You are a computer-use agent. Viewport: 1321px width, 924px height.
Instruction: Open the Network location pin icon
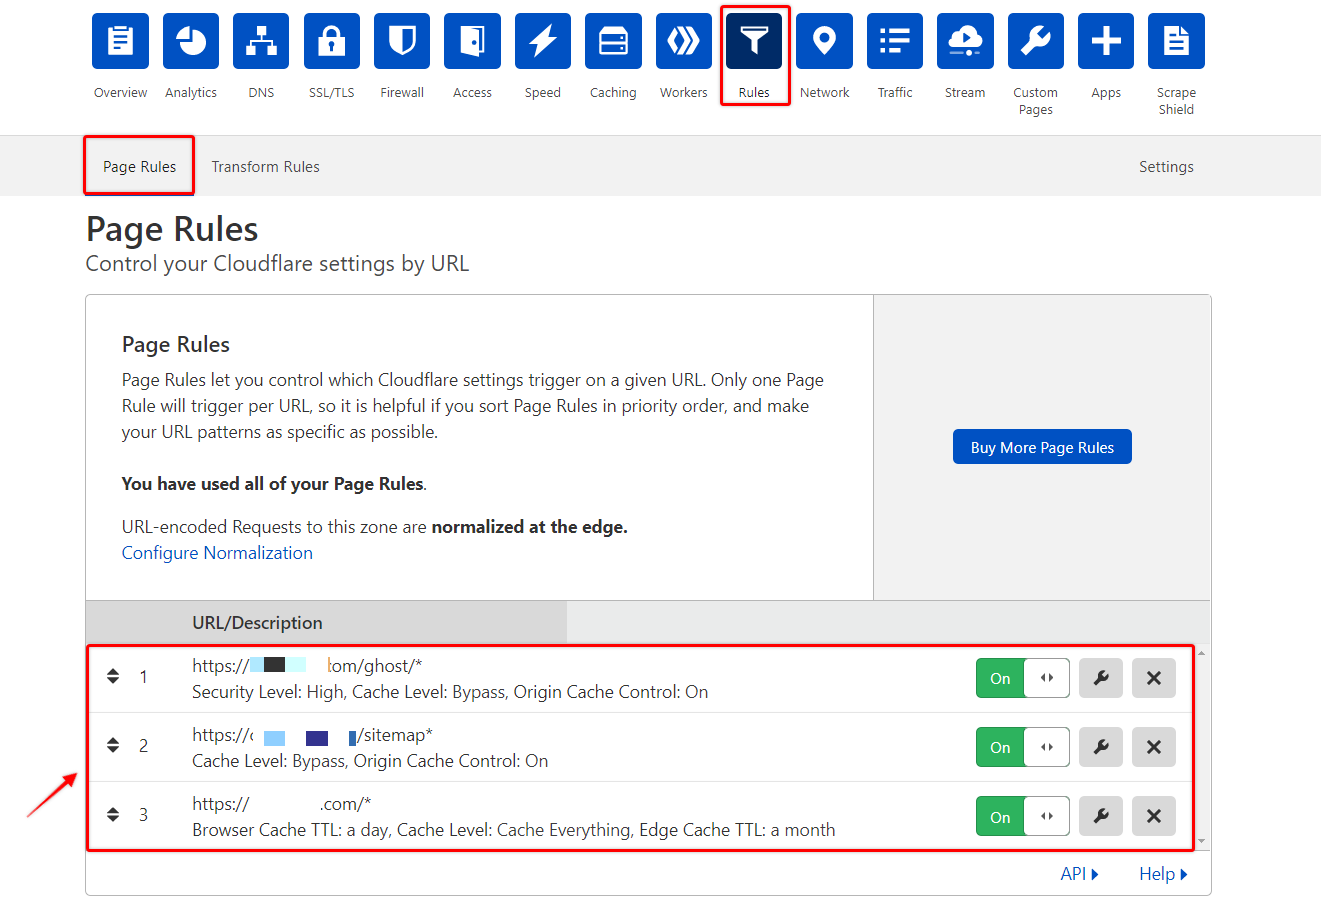pos(824,41)
